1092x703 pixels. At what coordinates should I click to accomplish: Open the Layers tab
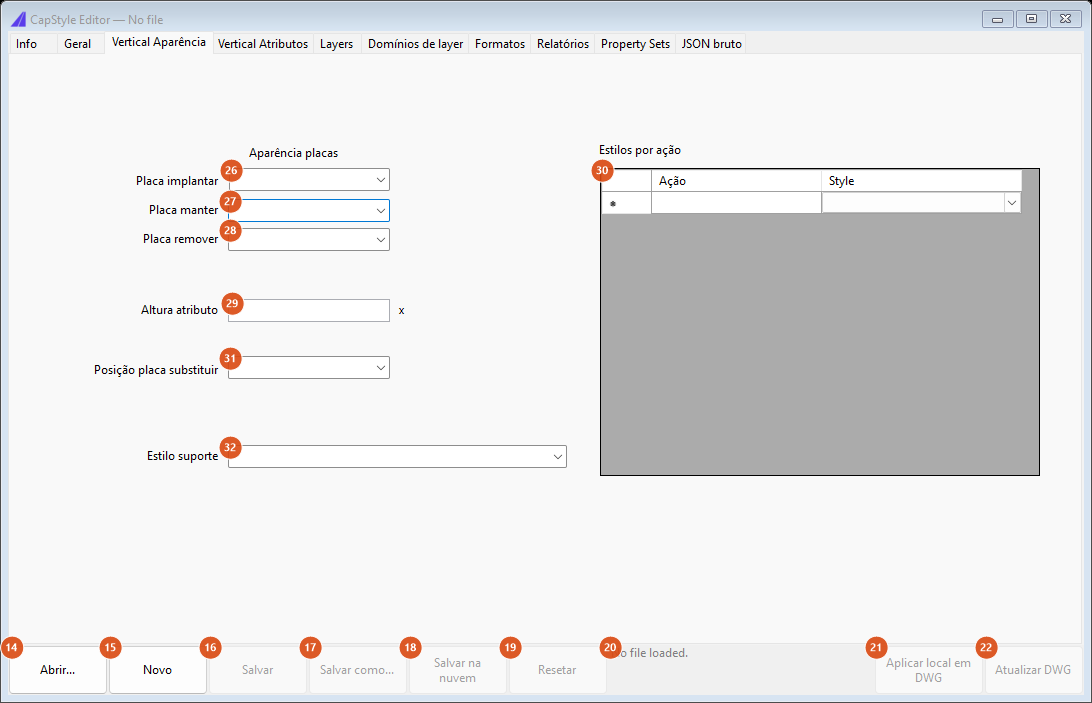pyautogui.click(x=336, y=44)
